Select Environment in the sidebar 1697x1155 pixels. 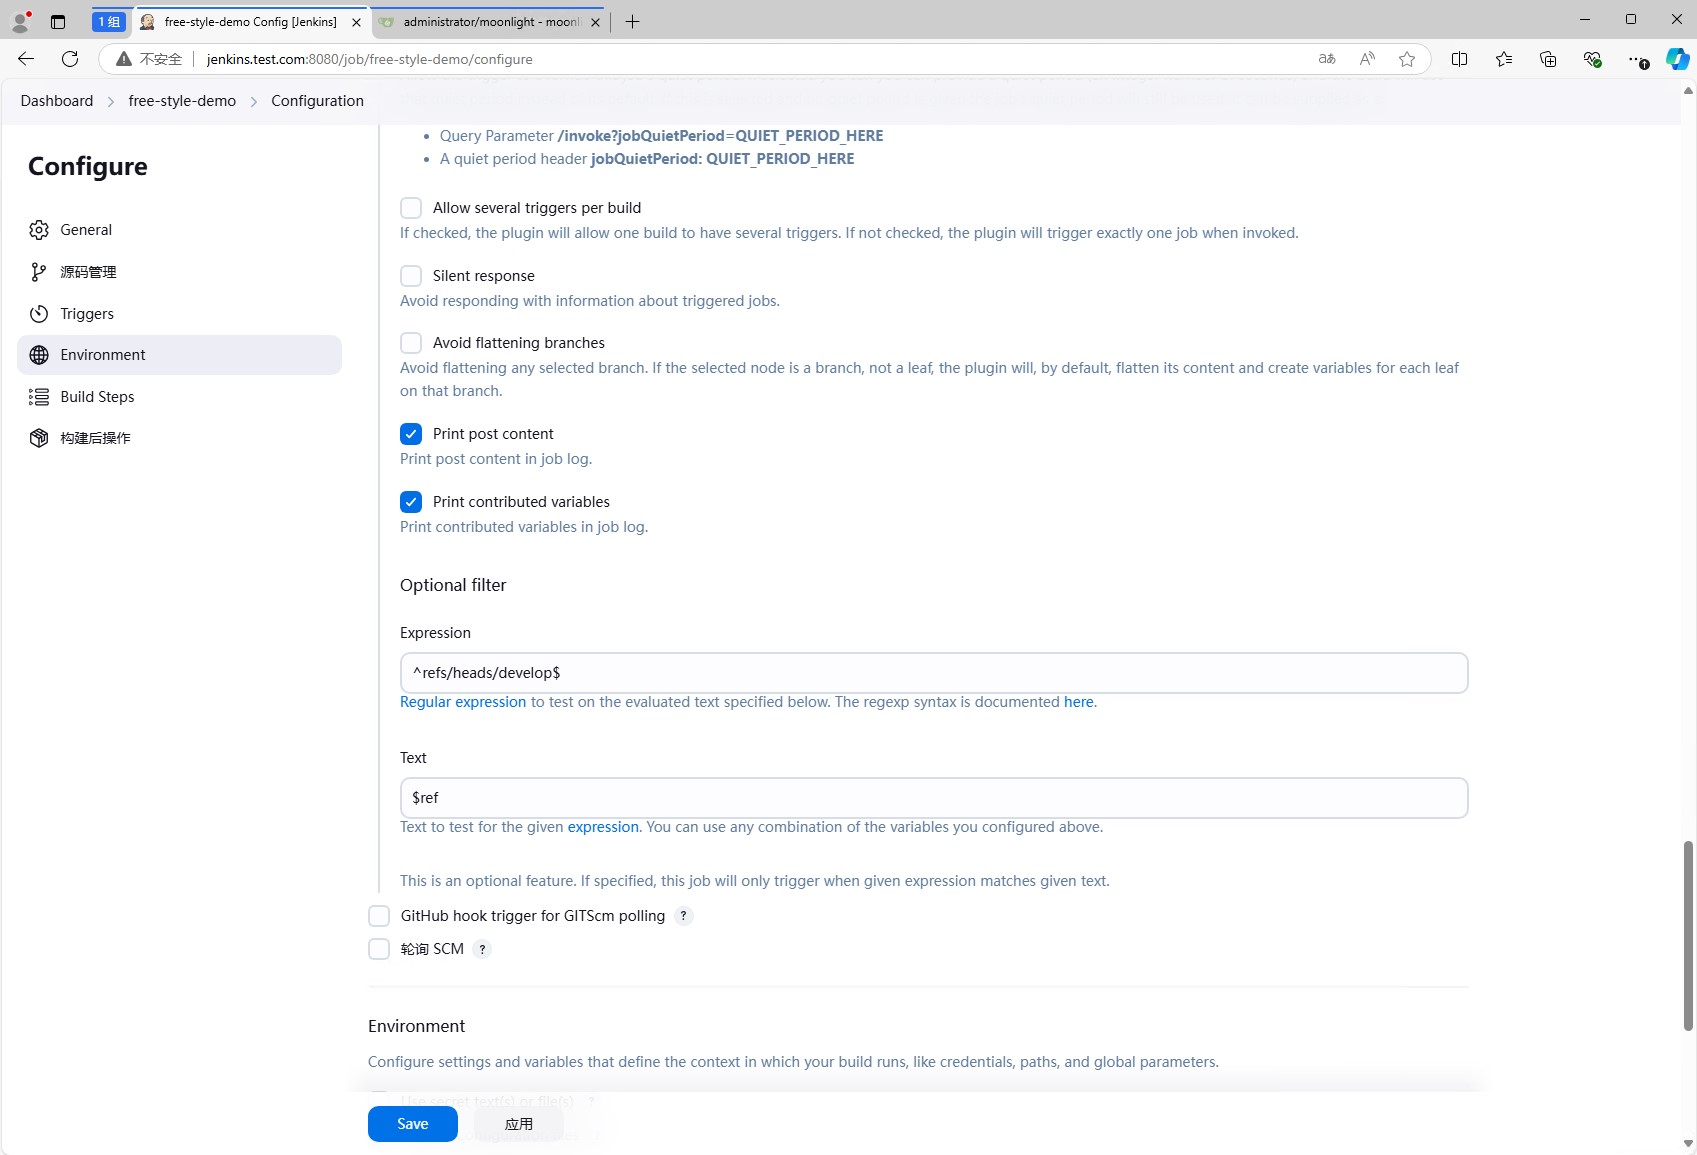(x=179, y=355)
